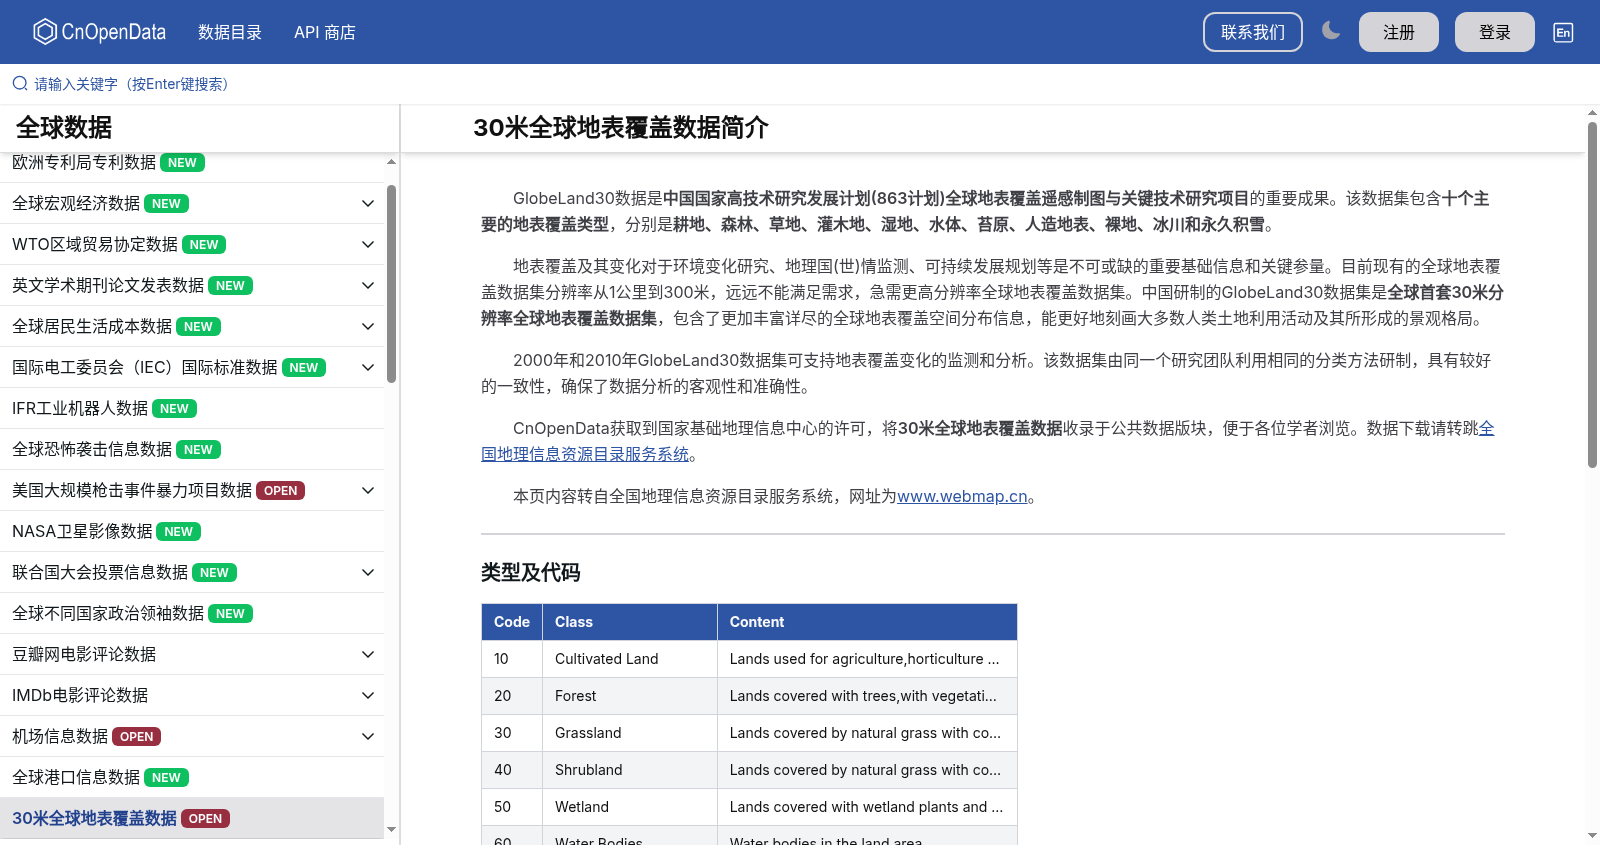Click 注册 button
The height and width of the screenshot is (861, 1600).
pyautogui.click(x=1399, y=32)
